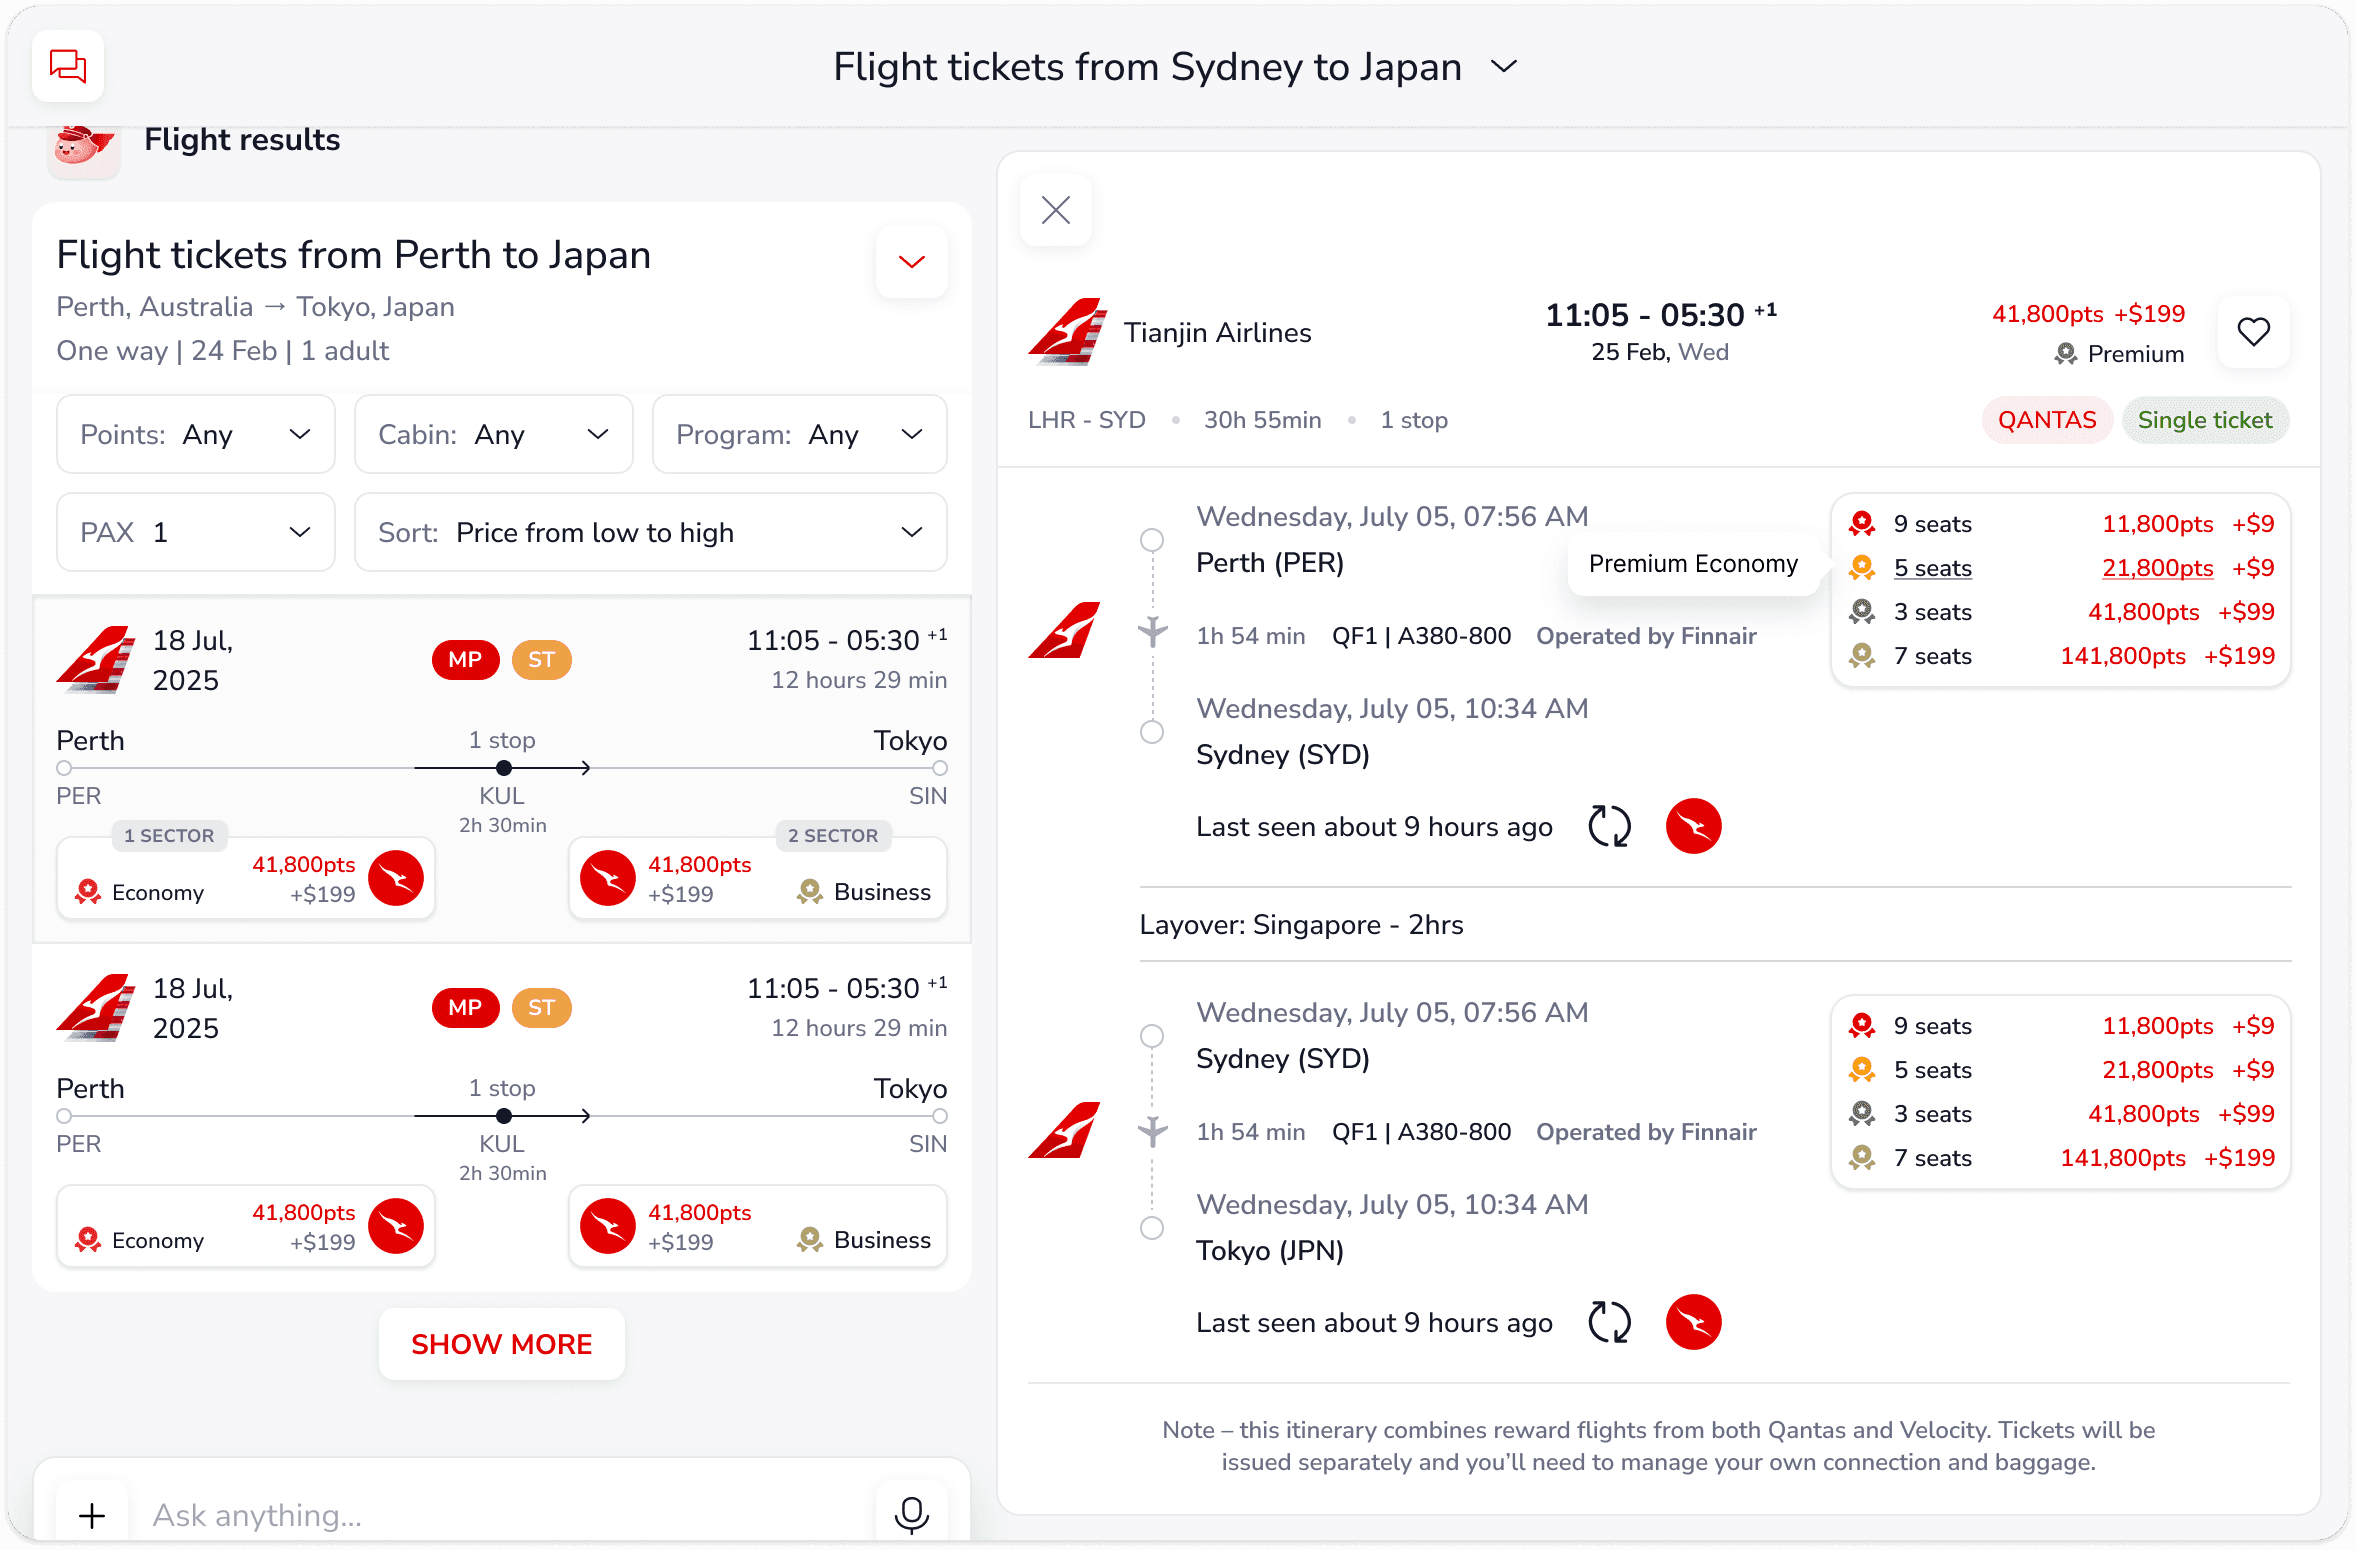Screen dimensions: 2356x1550
Task: Toggle the ST badge on the second flight result
Action: point(541,1008)
